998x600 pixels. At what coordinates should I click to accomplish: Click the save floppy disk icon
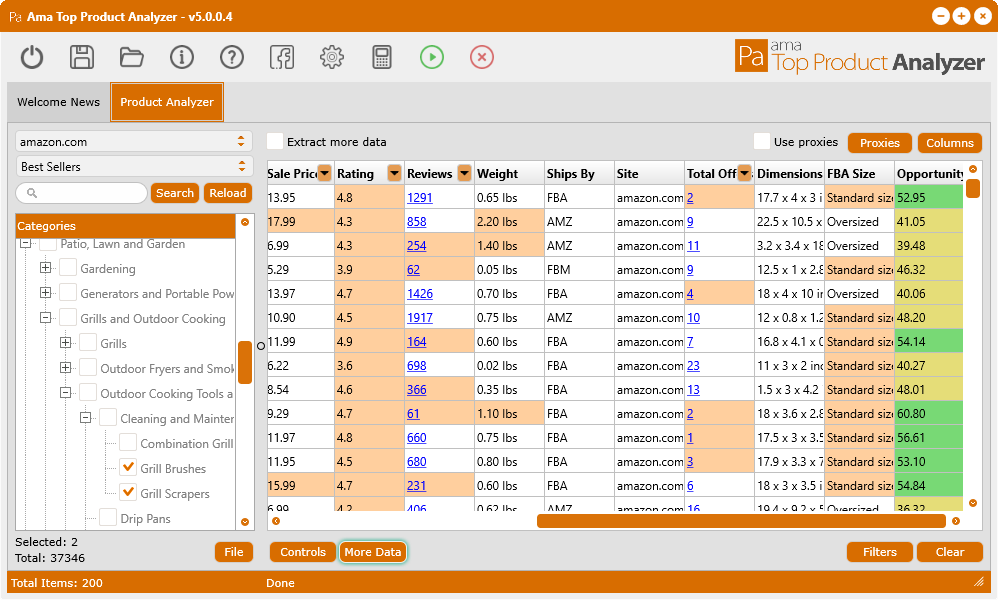click(x=82, y=57)
